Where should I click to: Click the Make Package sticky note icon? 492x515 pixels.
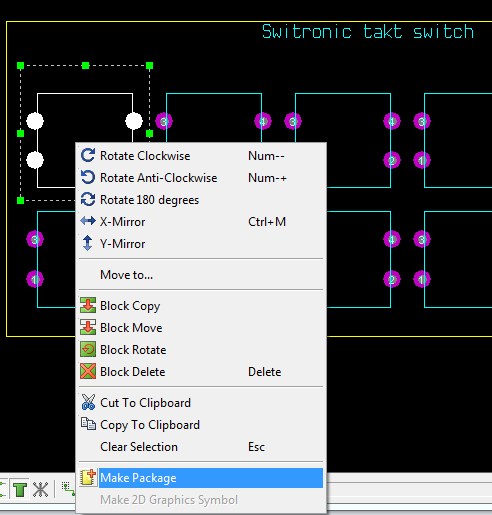[x=88, y=477]
